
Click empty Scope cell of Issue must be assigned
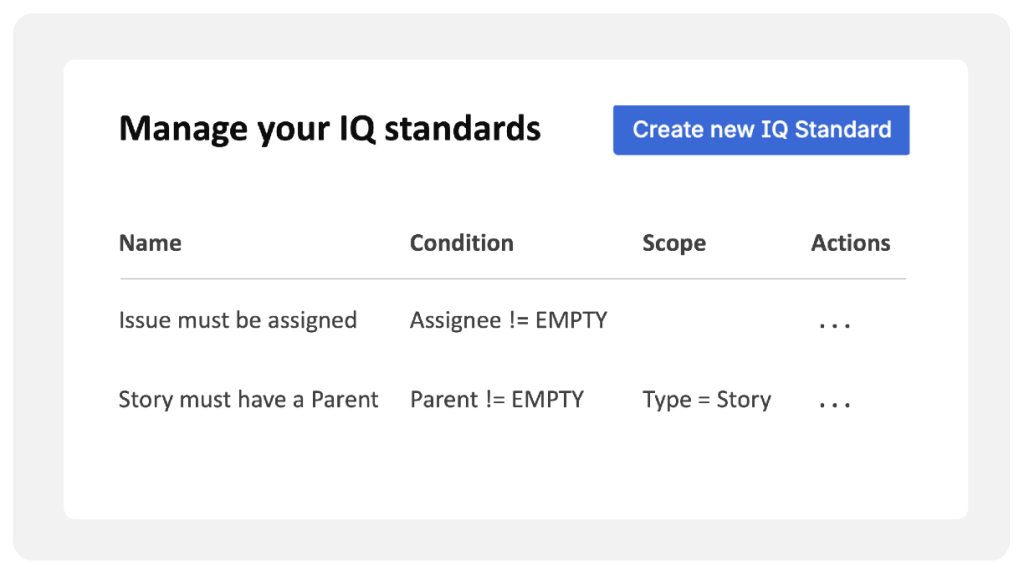pos(706,321)
